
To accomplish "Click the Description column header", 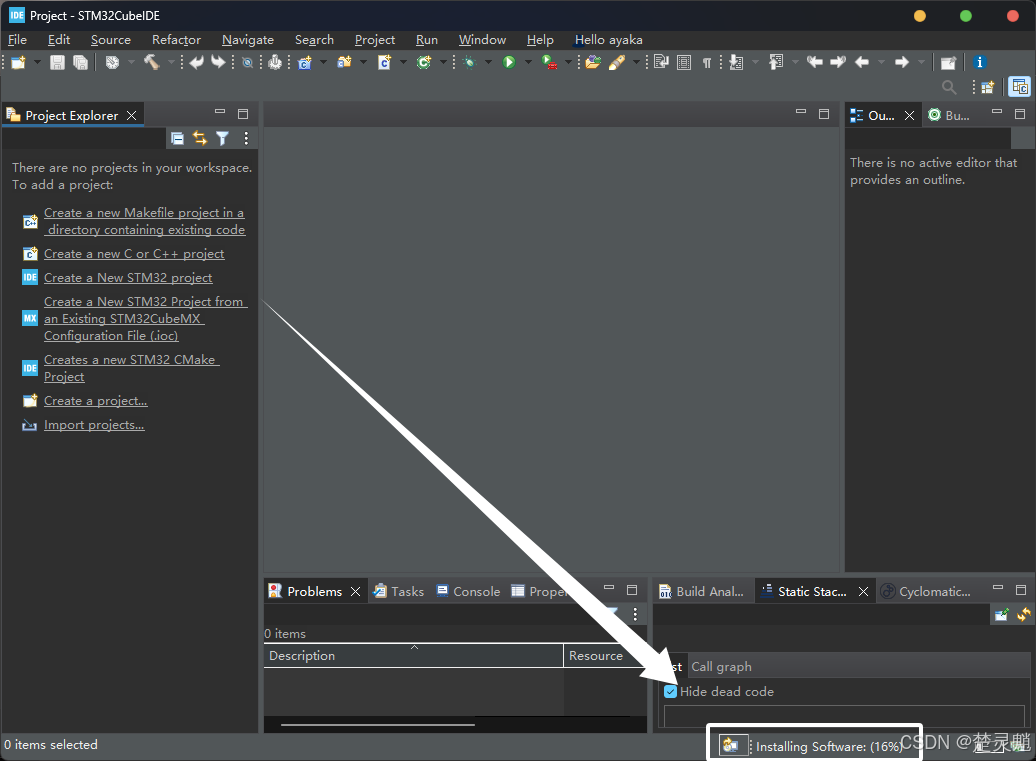I will point(414,655).
